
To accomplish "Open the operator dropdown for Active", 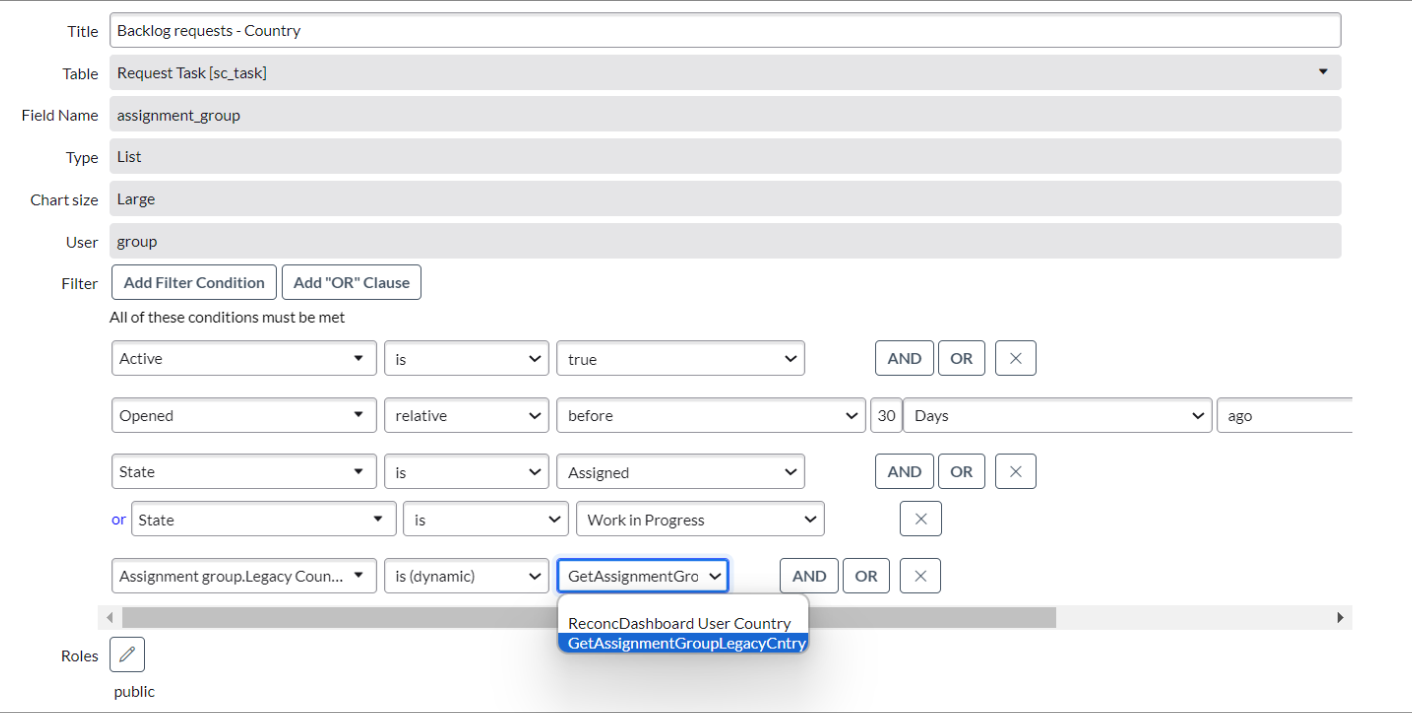I will (467, 358).
